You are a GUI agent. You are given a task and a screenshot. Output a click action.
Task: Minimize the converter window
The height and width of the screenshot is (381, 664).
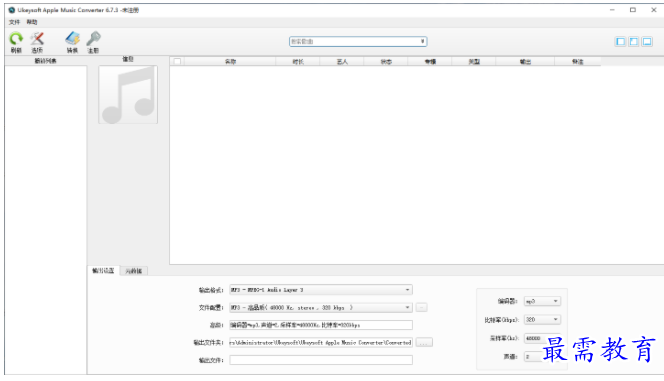coord(612,10)
